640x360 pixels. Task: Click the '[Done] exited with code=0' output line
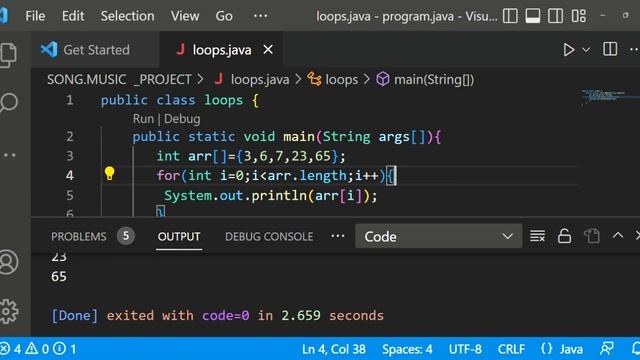[x=217, y=316]
